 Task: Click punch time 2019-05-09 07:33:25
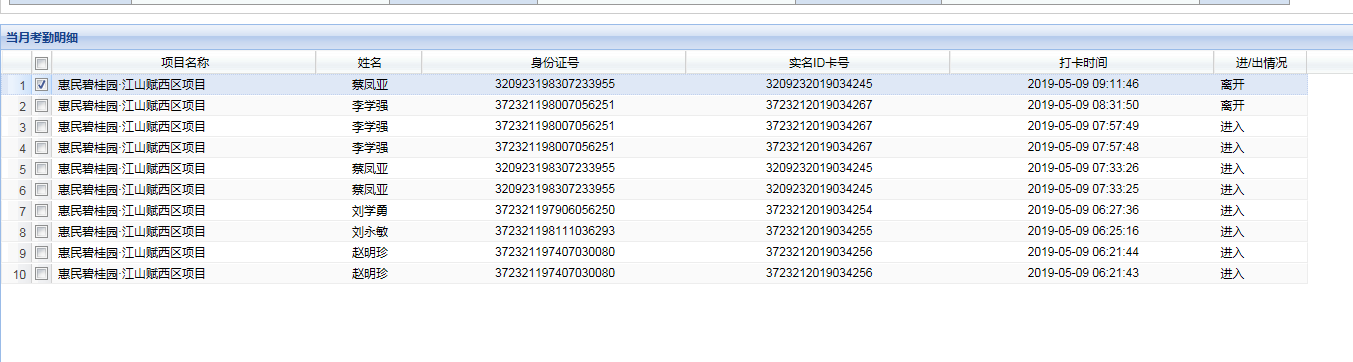tap(1082, 190)
